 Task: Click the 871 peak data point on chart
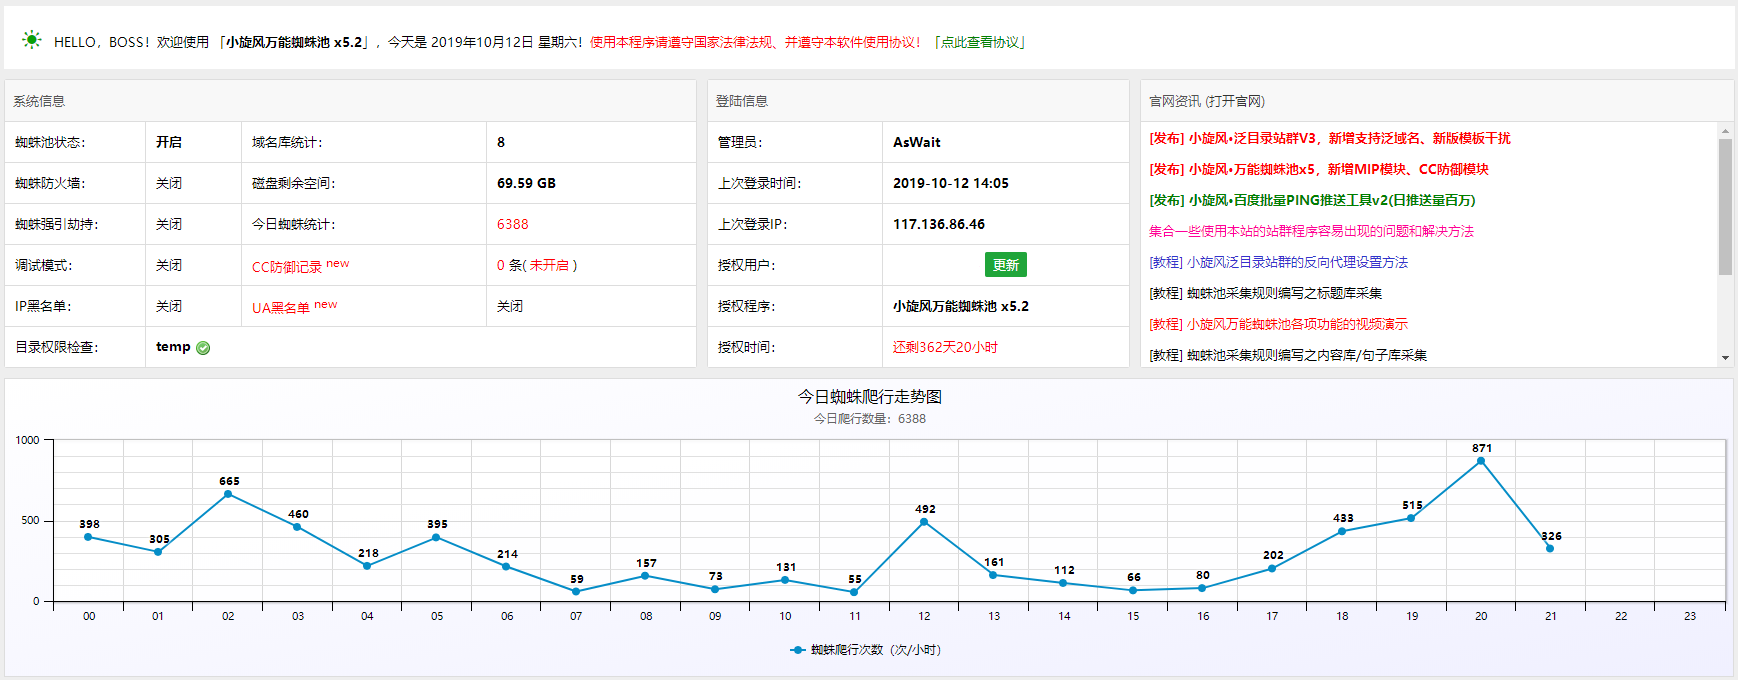coord(1481,461)
